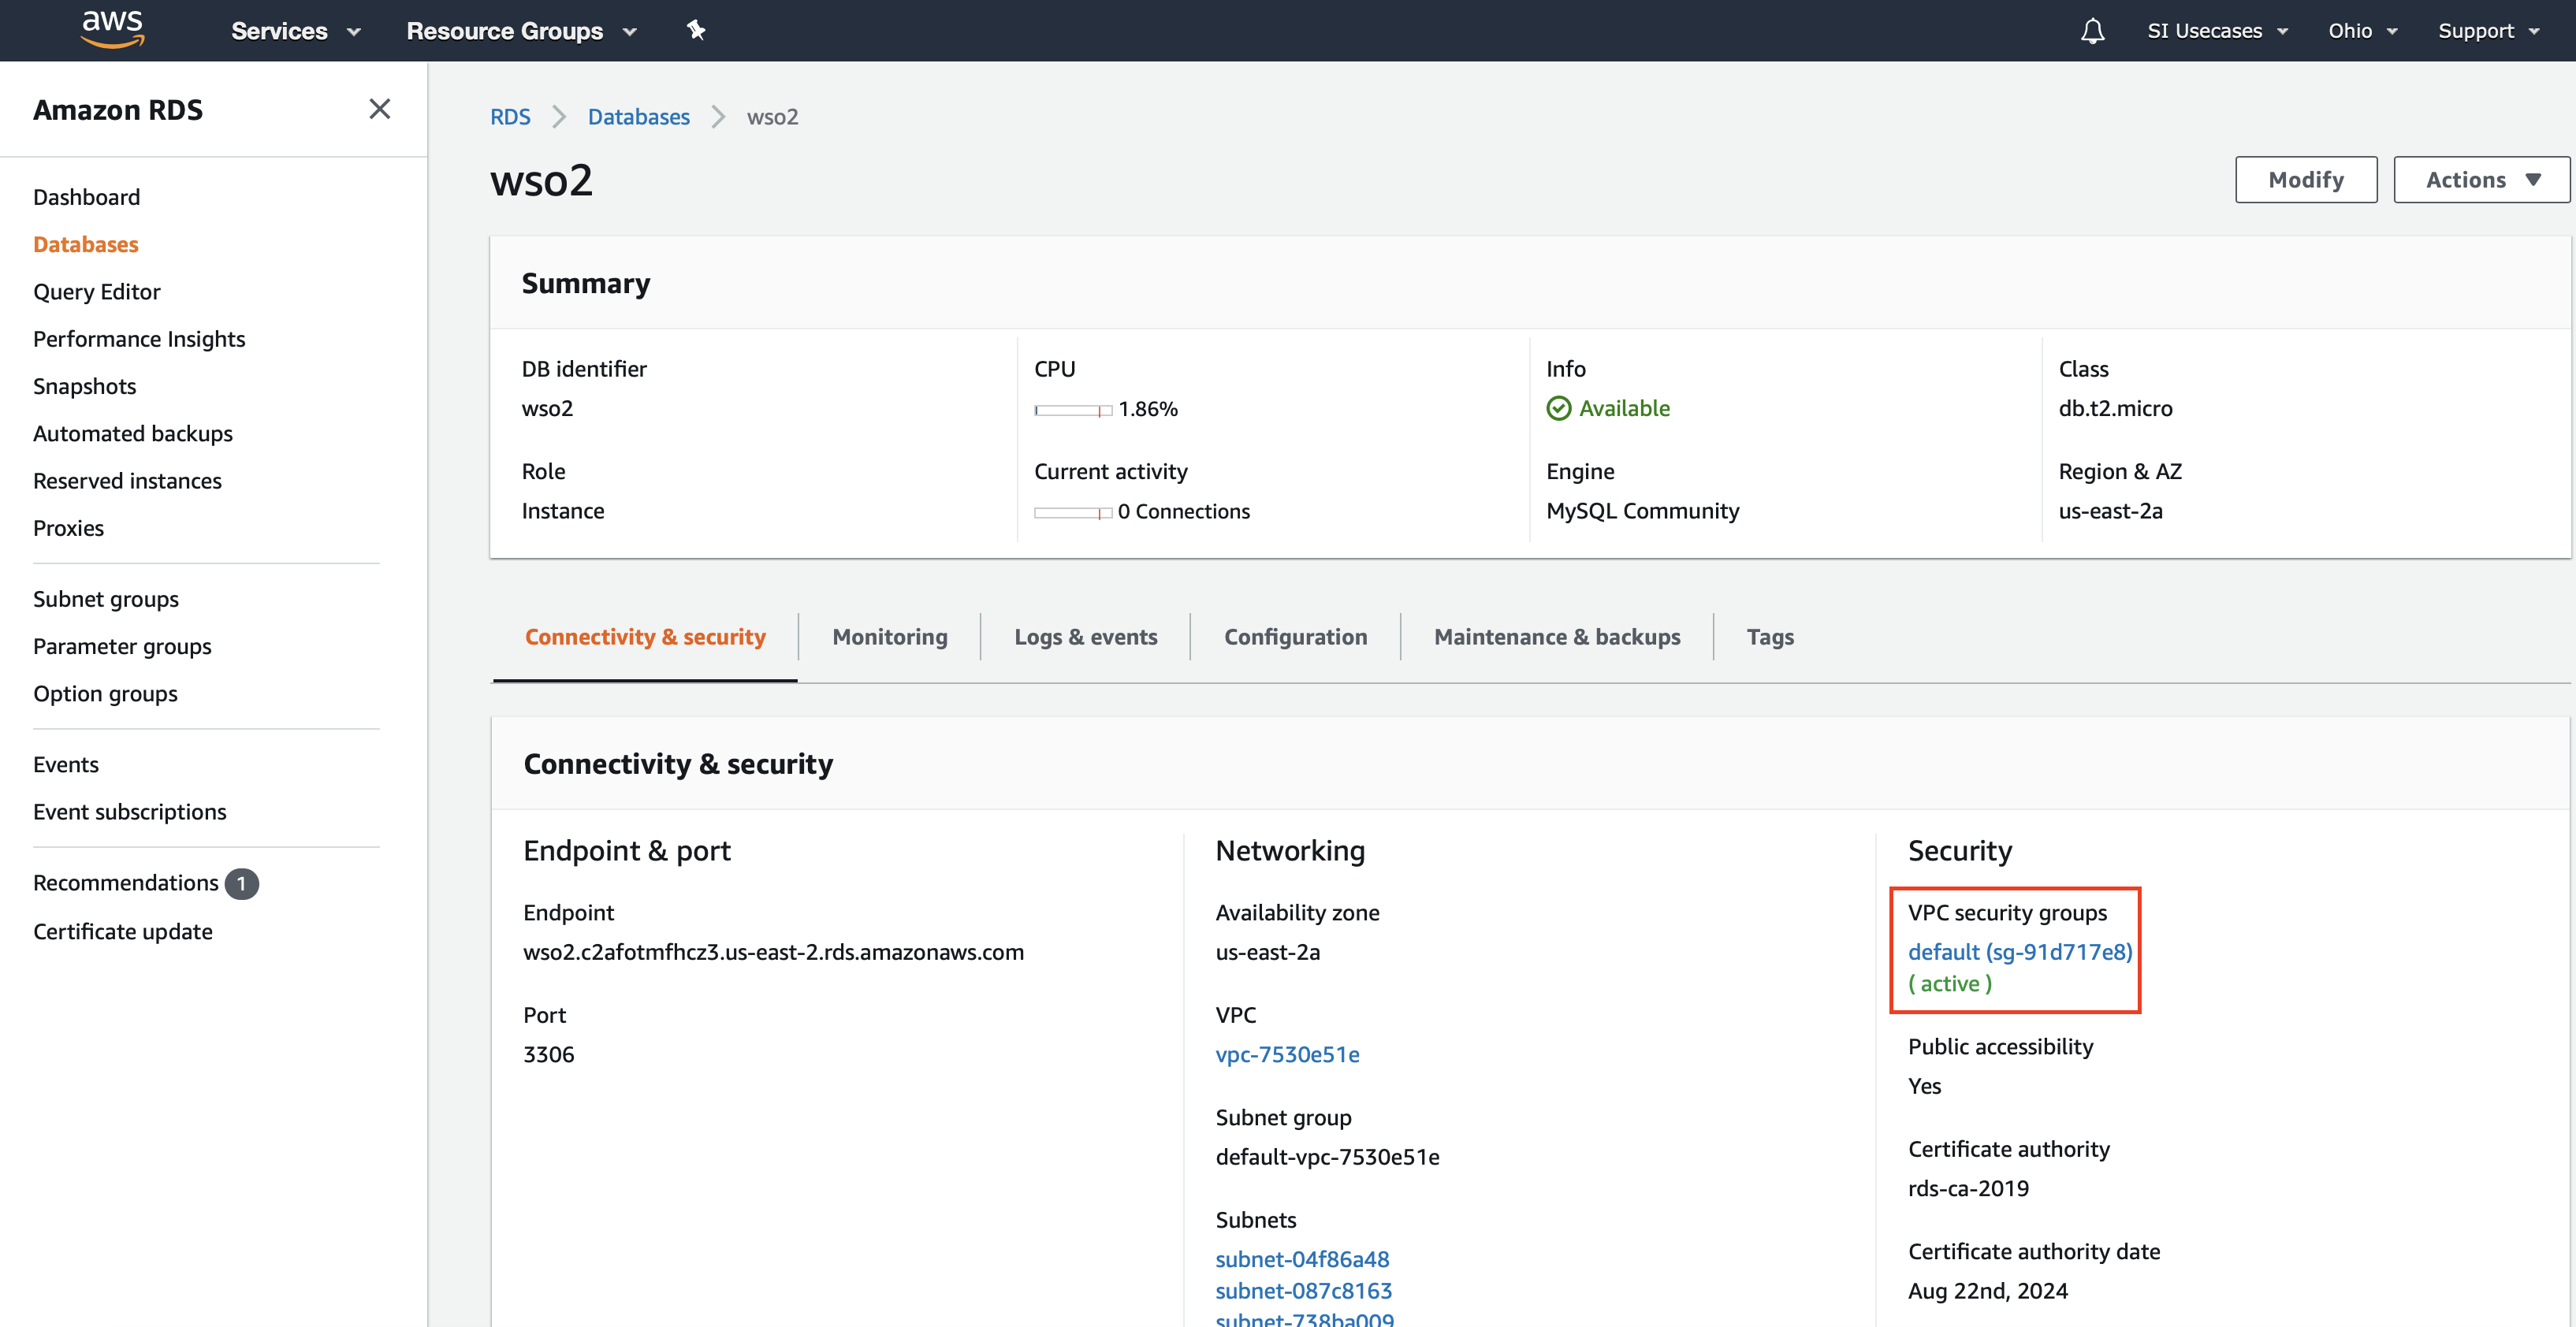Open Option groups in sidebar
Viewport: 2576px width, 1327px height.
point(105,694)
